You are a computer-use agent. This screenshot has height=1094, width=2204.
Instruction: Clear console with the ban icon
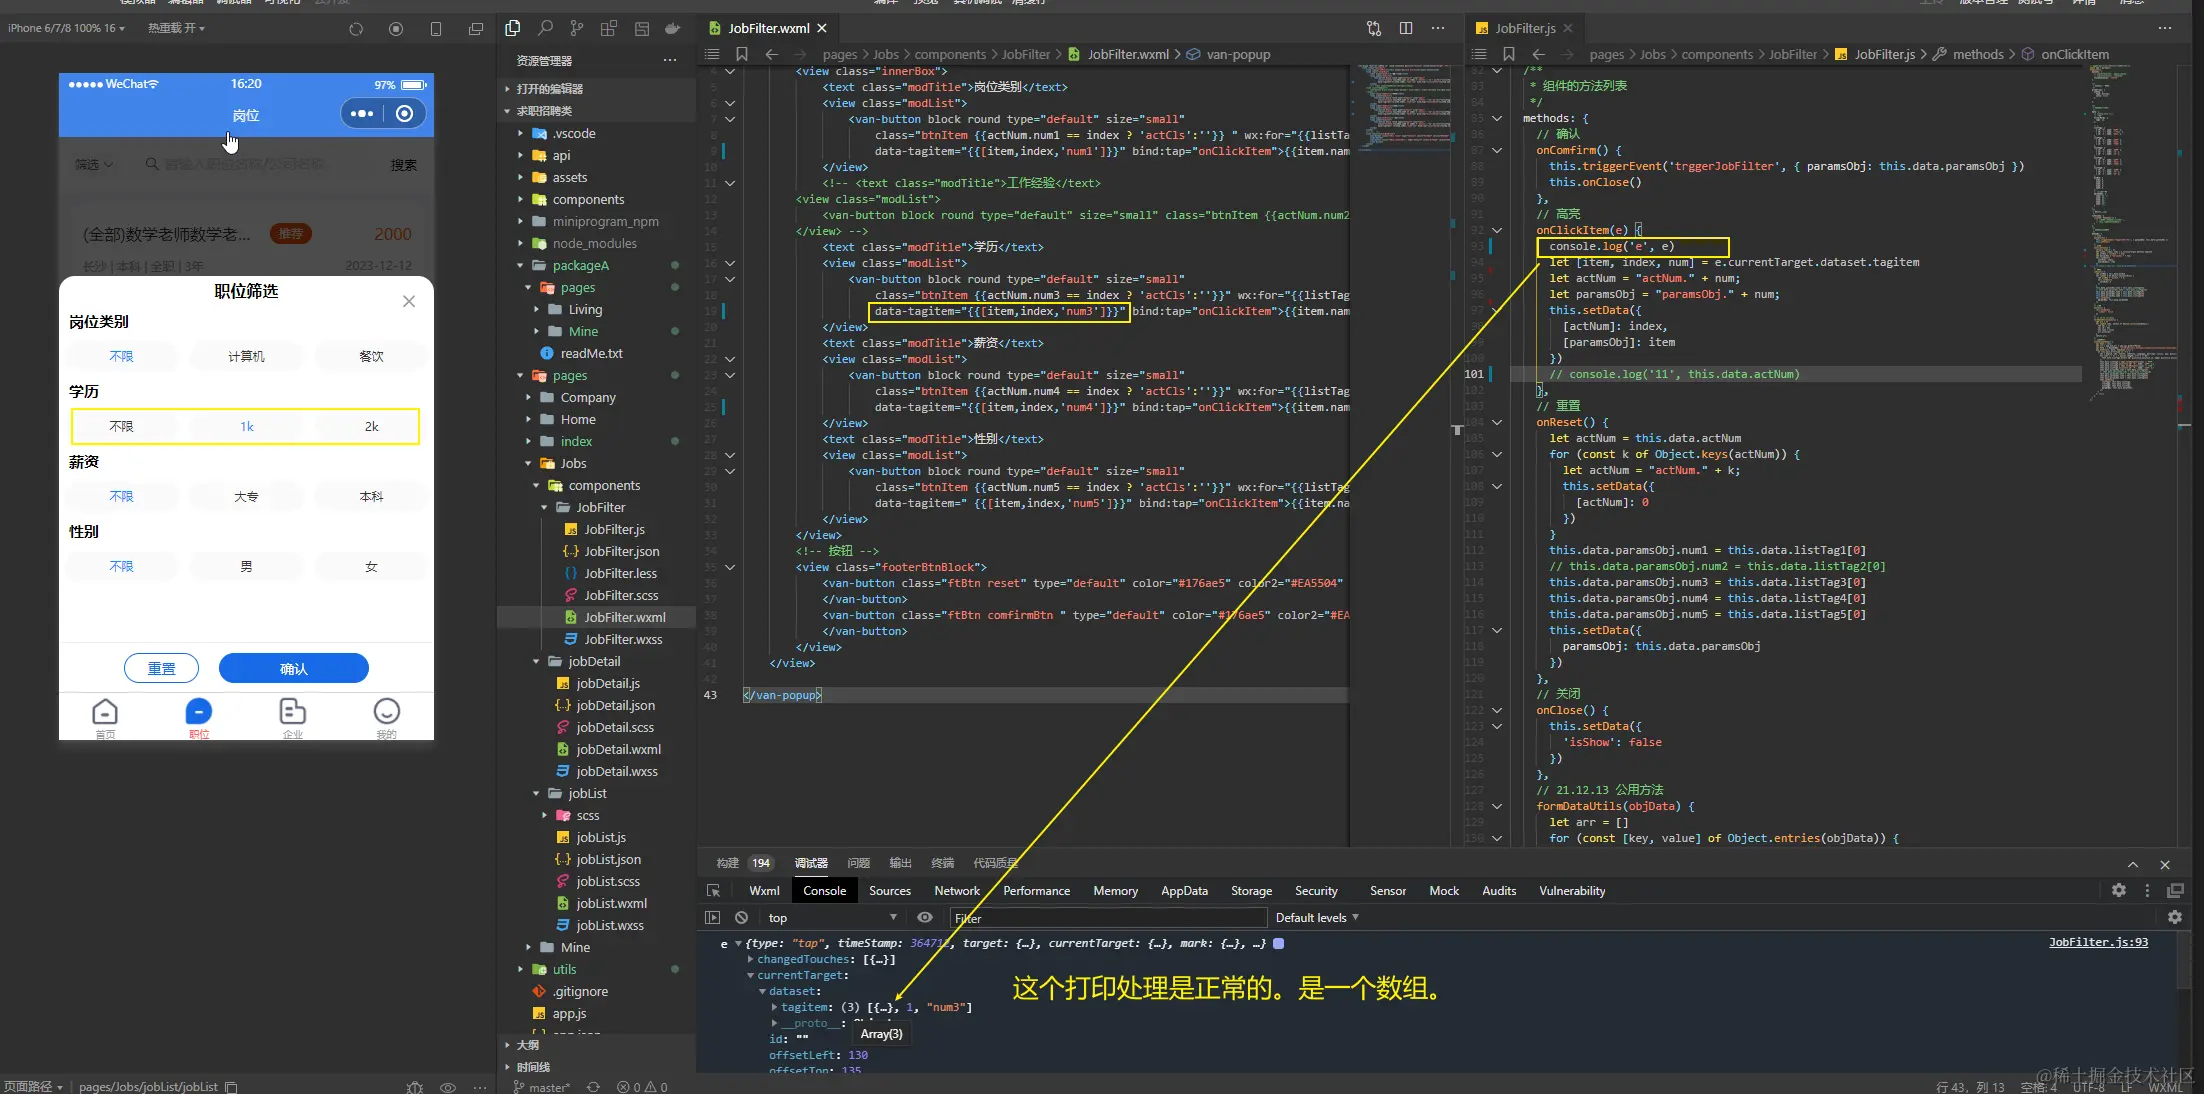click(741, 917)
